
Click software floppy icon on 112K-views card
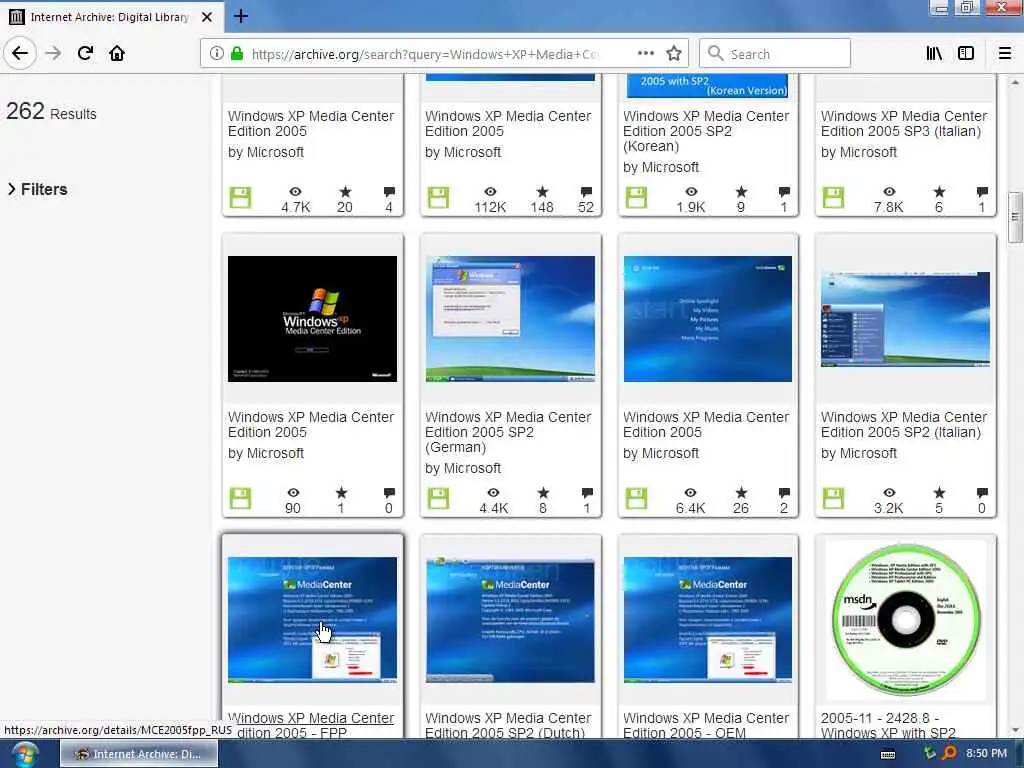[438, 198]
